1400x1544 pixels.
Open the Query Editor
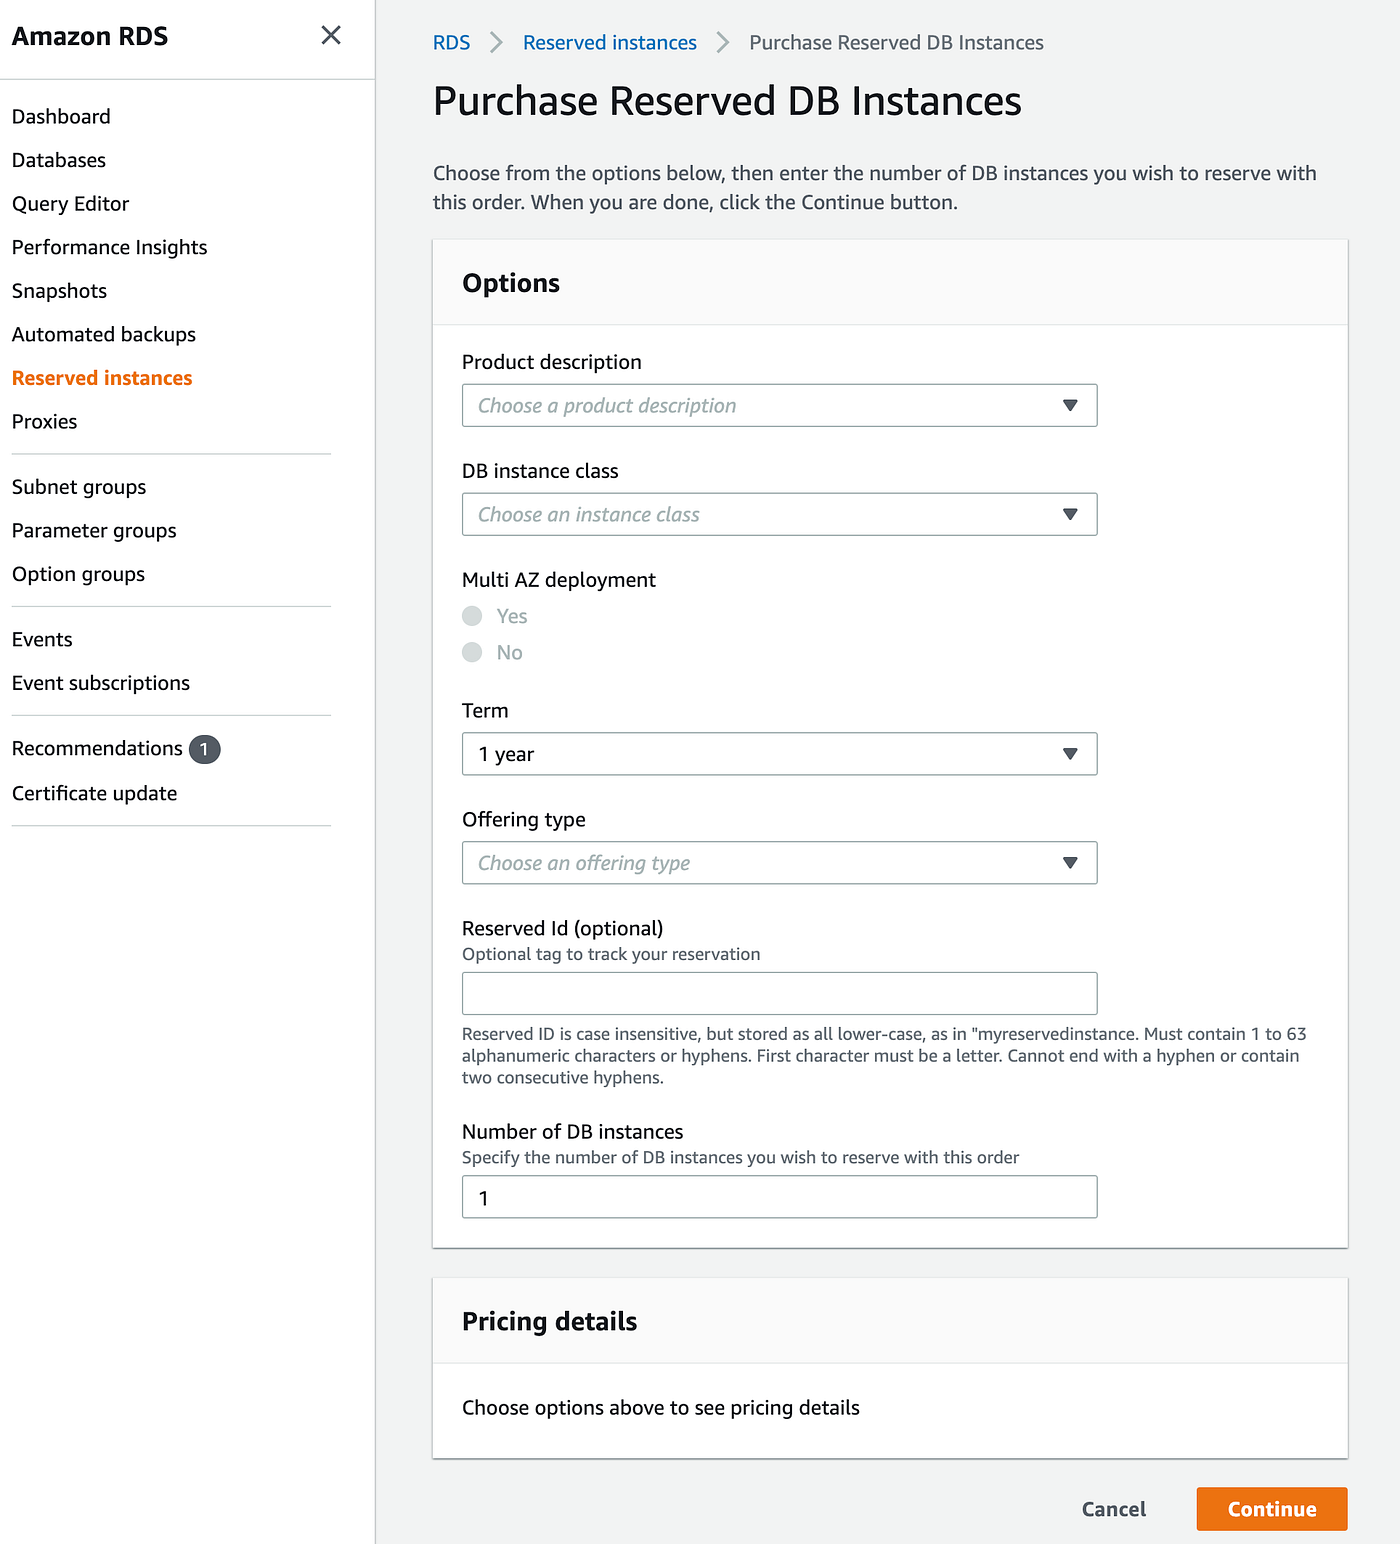(x=70, y=203)
